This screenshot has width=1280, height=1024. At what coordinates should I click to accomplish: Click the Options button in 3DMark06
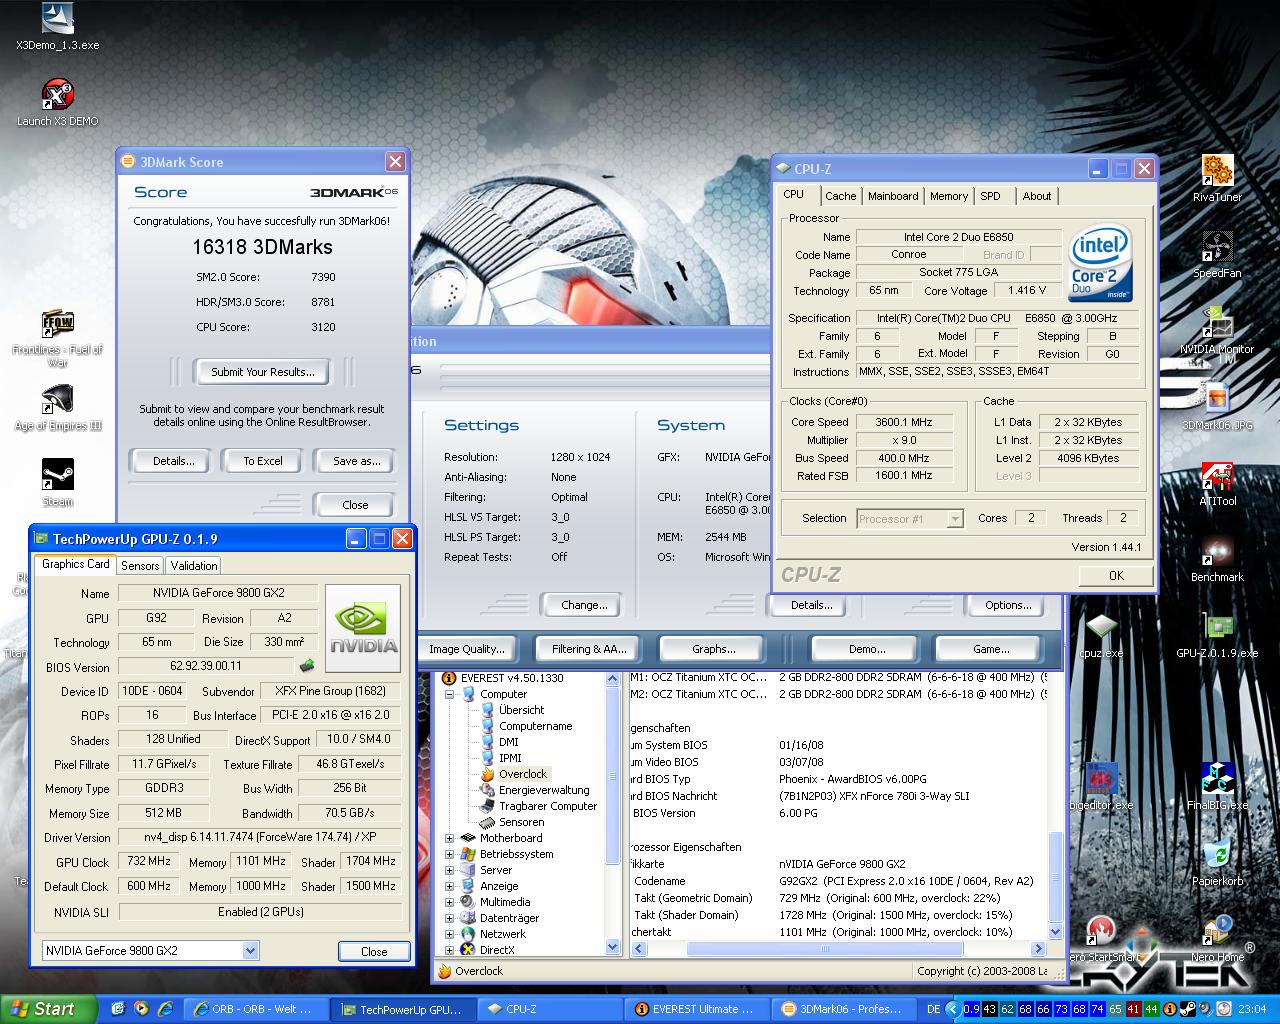1008,605
